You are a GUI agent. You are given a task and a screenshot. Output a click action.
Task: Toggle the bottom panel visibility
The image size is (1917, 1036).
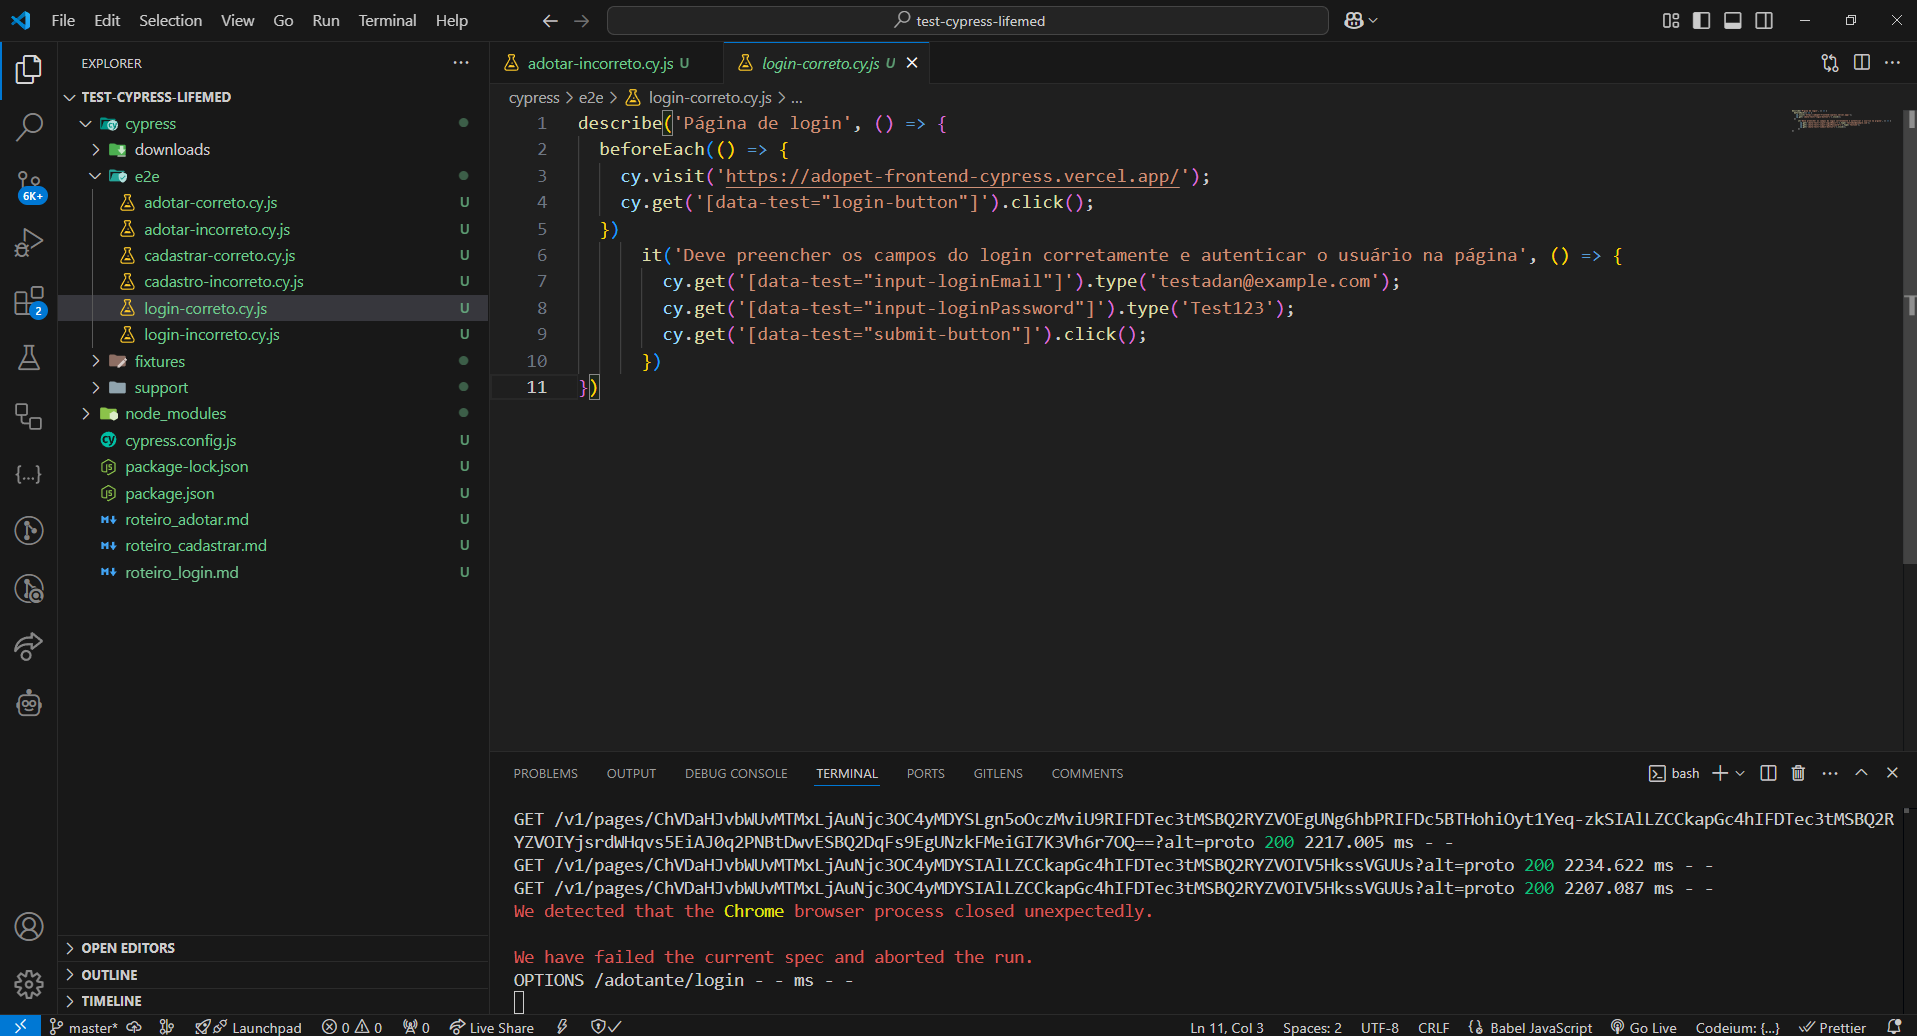tap(1733, 20)
